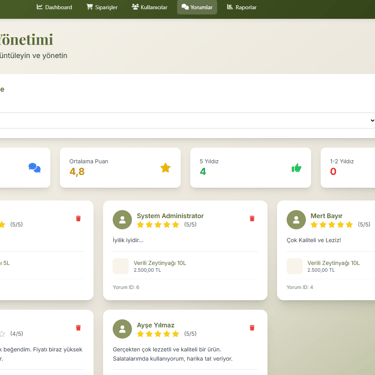Open product thumbnail in System Administrator's review
This screenshot has height=375, width=375.
point(121,266)
